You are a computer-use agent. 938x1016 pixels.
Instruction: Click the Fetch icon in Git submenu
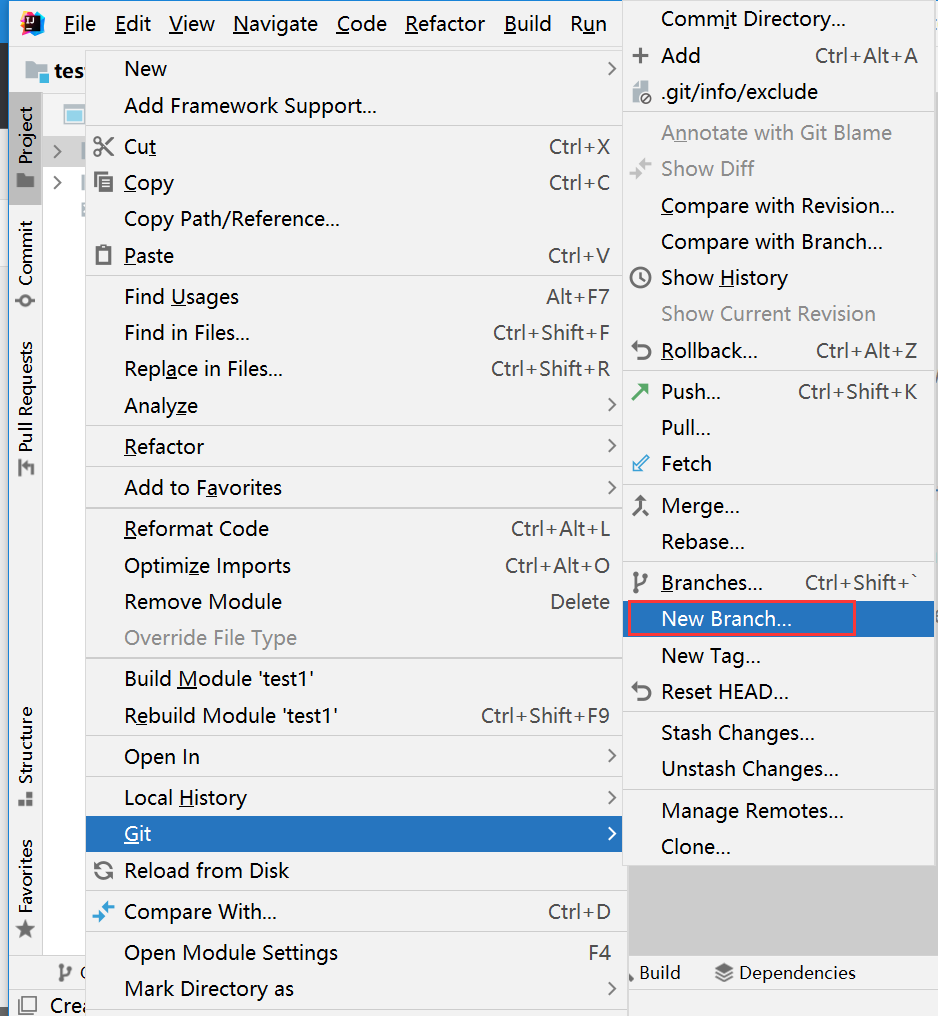[x=641, y=464]
